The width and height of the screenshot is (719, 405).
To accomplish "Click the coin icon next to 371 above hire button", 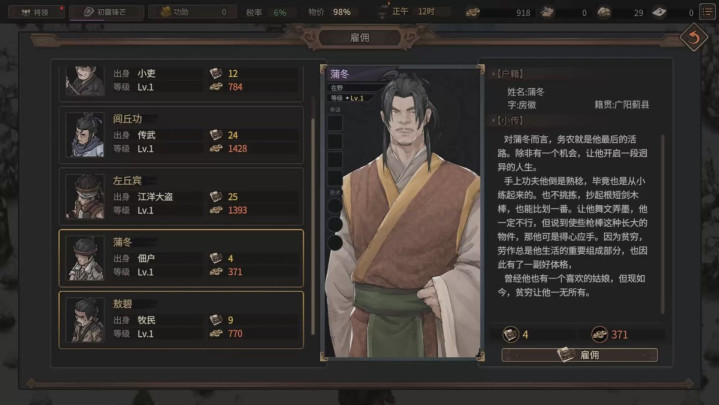I will point(600,334).
